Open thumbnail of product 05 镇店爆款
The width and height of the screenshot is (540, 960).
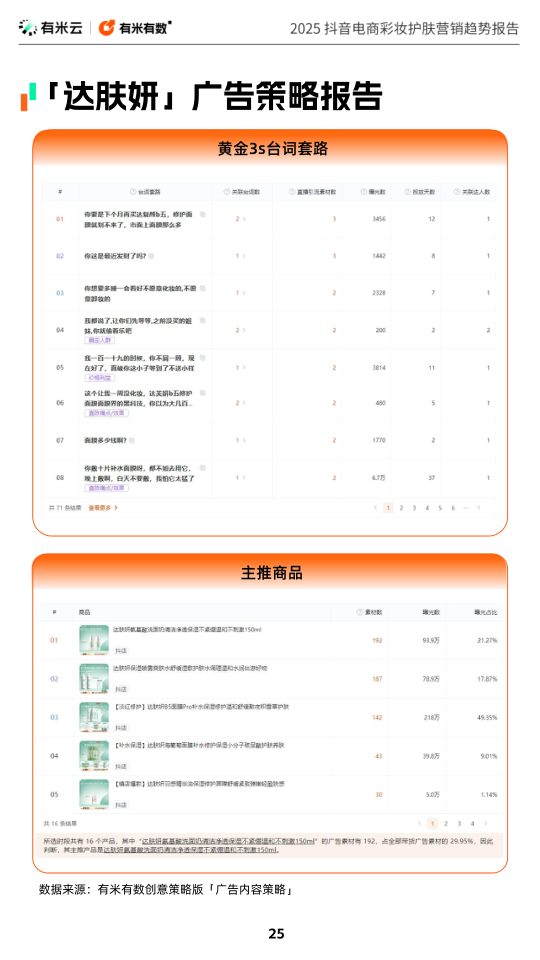[94, 794]
